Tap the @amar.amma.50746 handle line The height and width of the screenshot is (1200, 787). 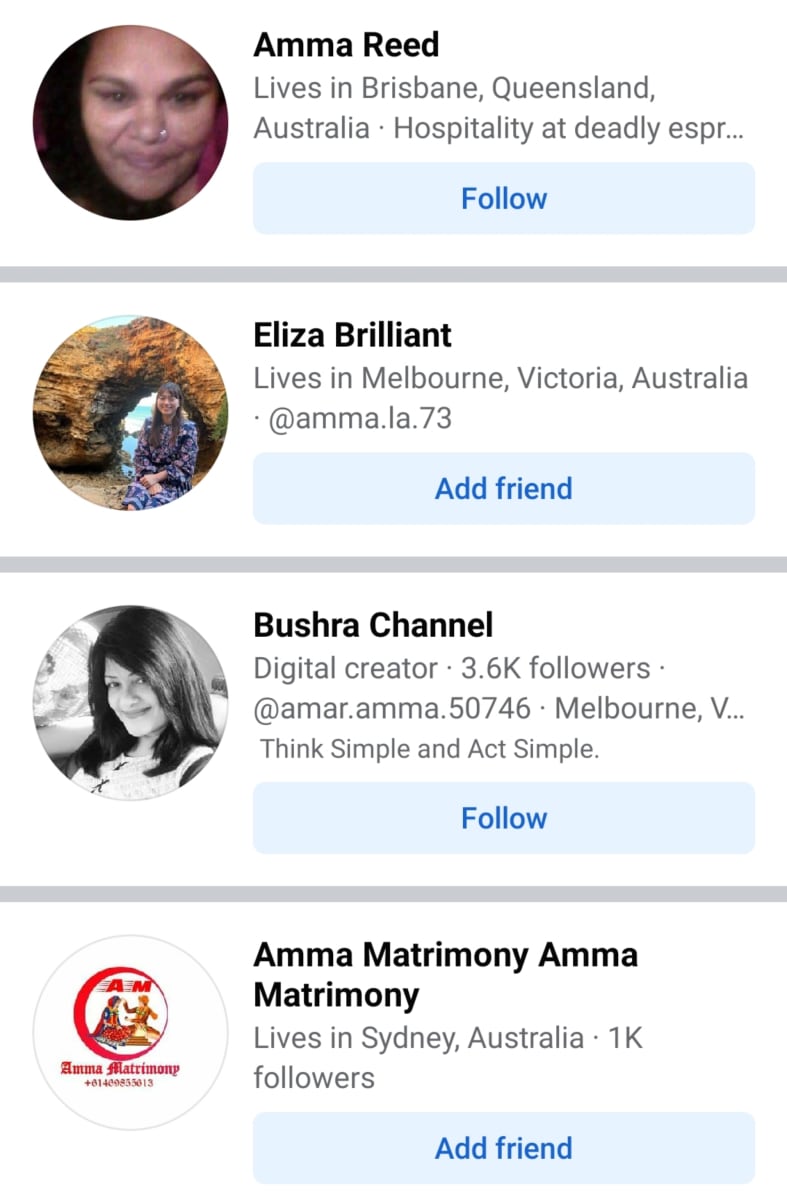point(392,709)
